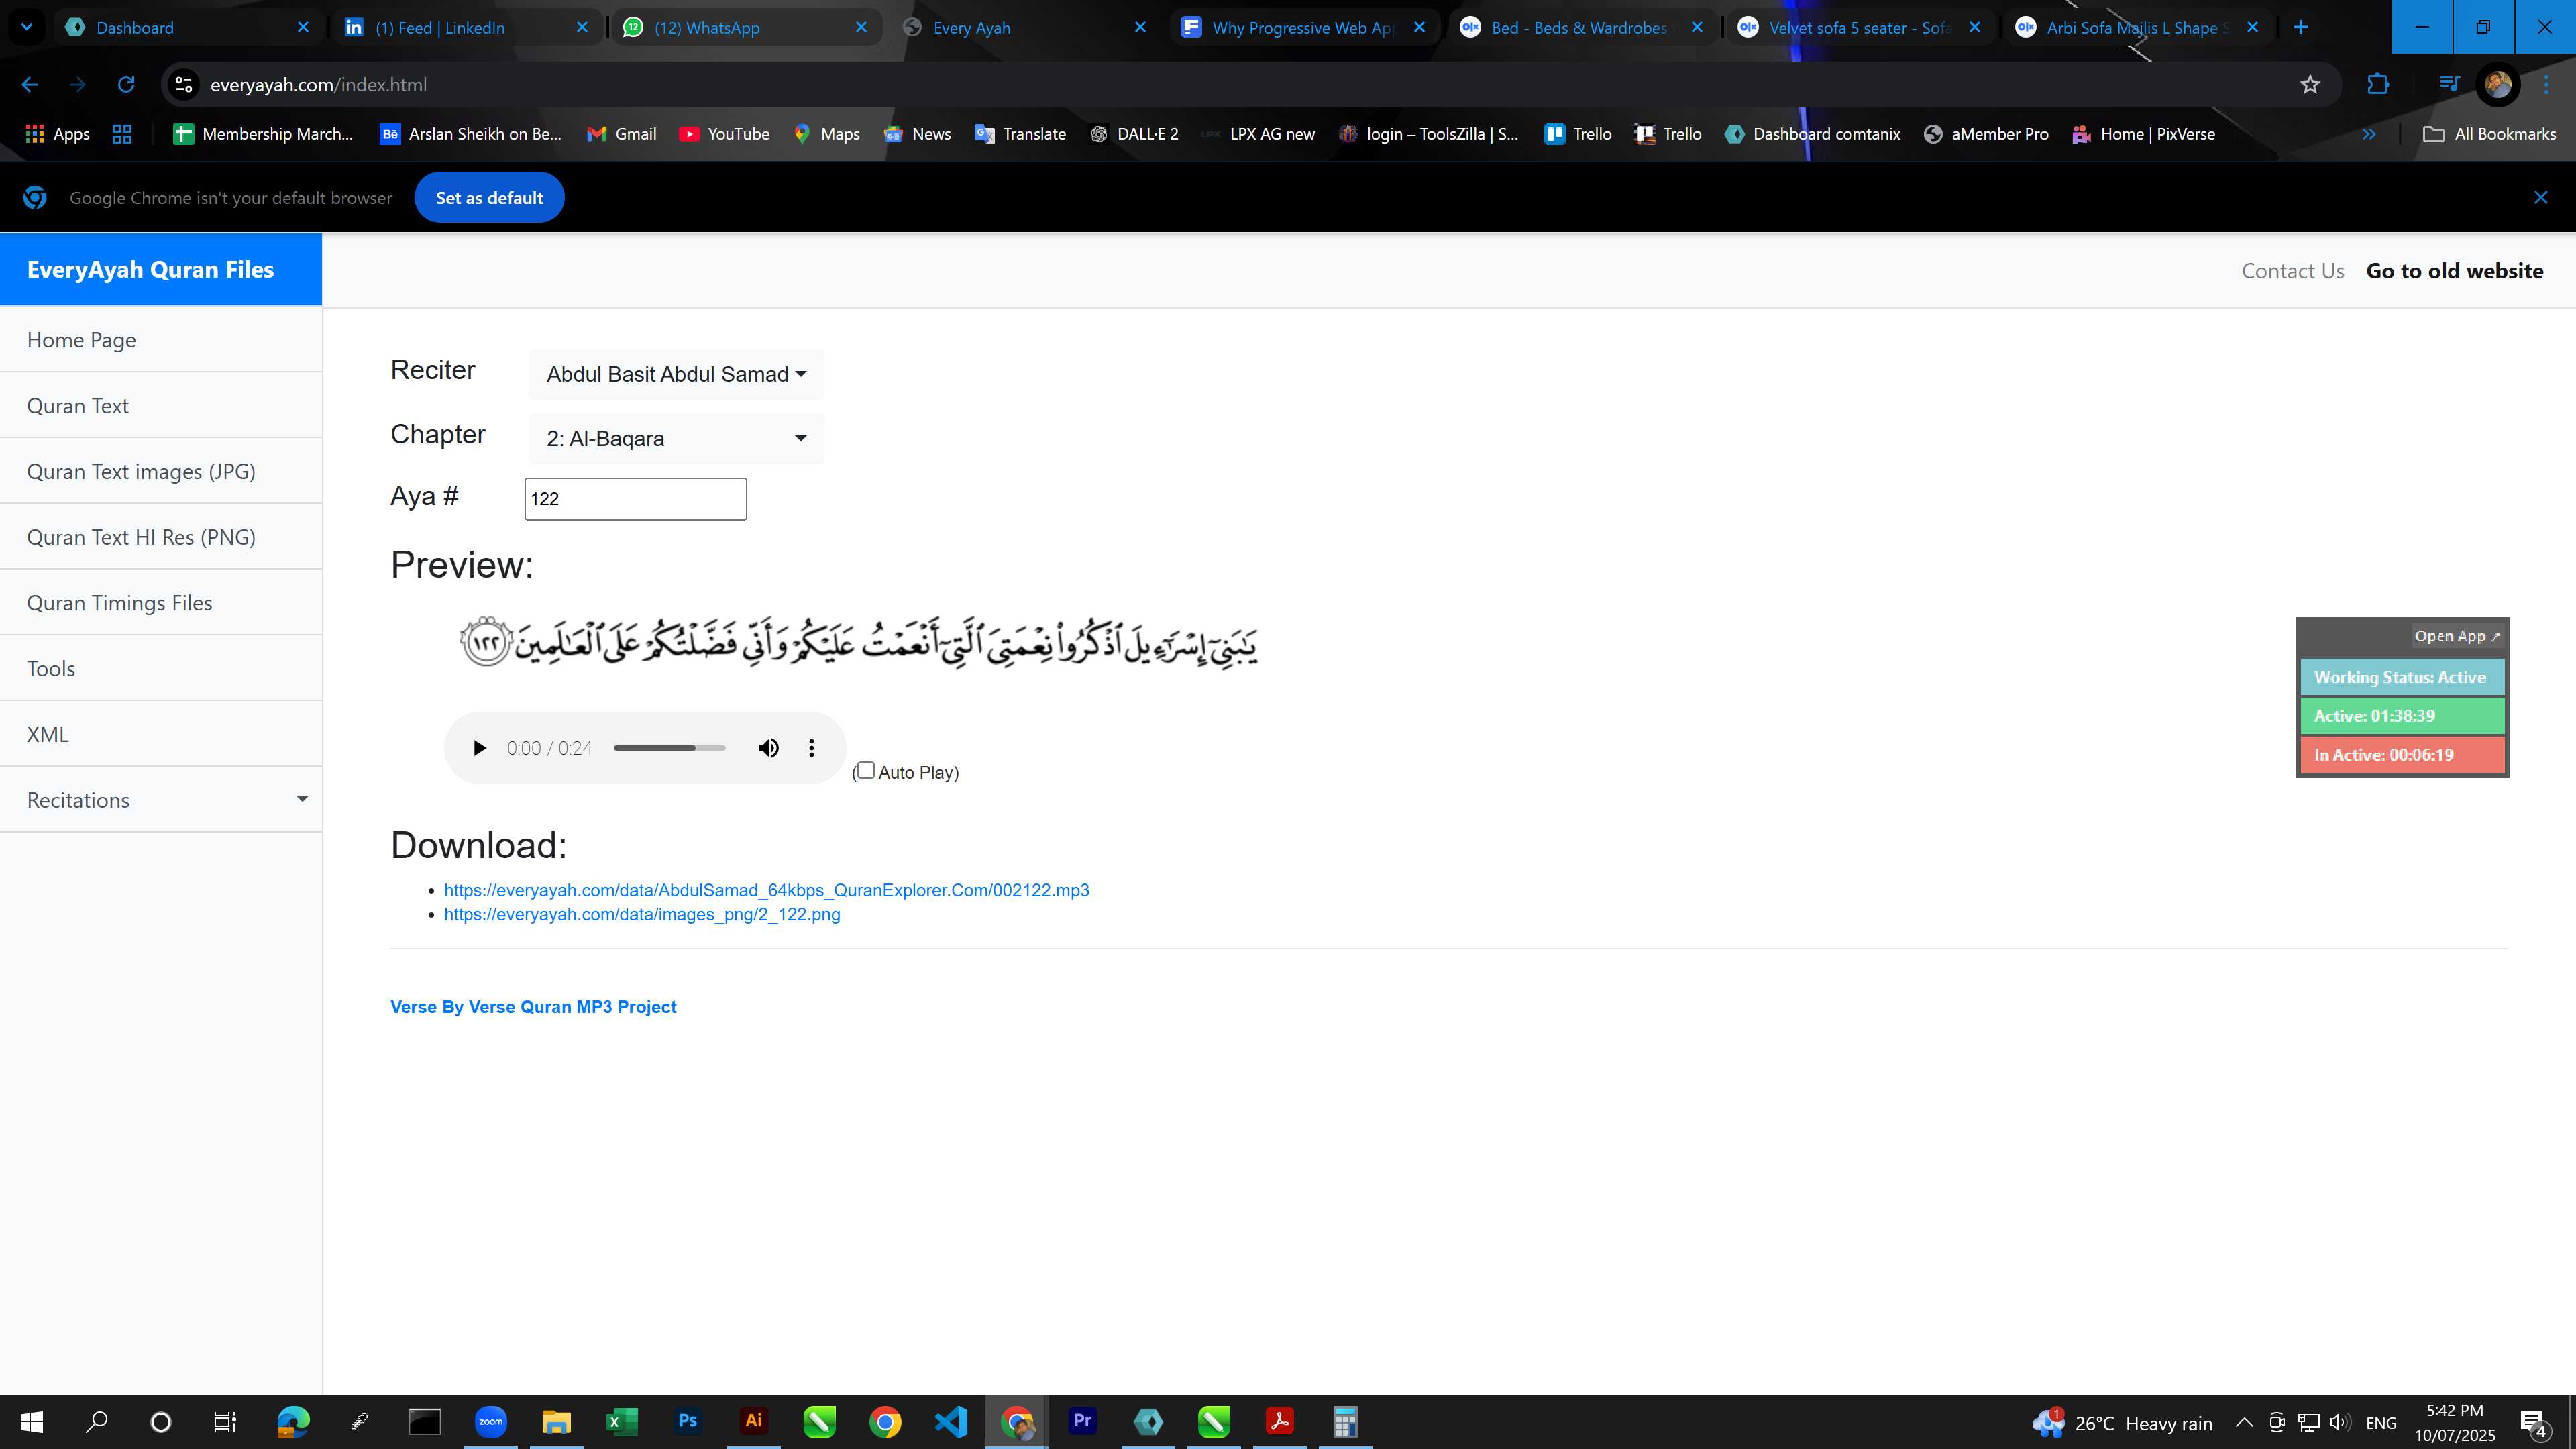
Task: Bookmark this page with star icon
Action: coord(2309,85)
